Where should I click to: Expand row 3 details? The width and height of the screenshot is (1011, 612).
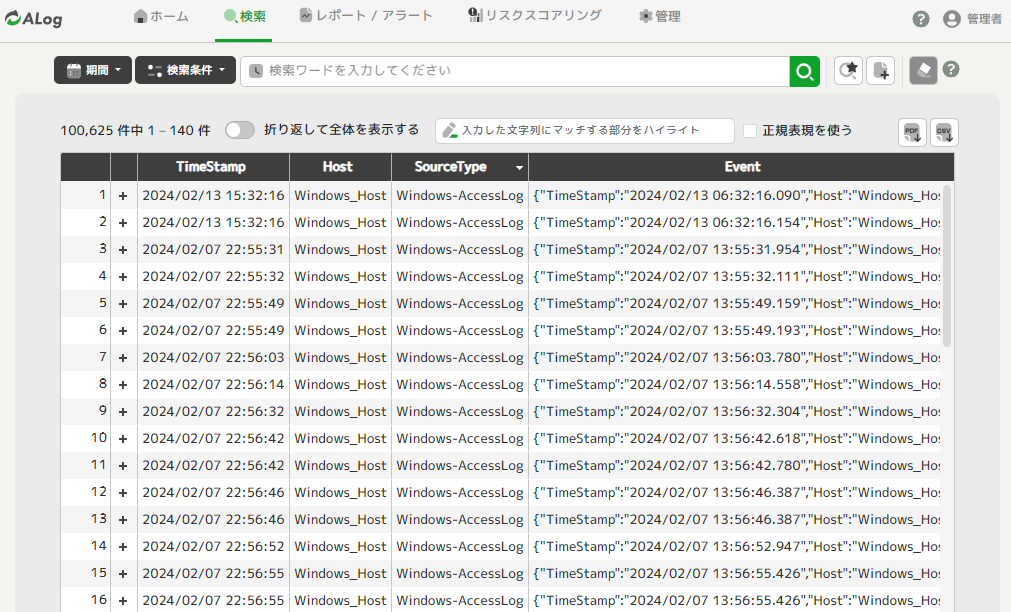coord(123,250)
